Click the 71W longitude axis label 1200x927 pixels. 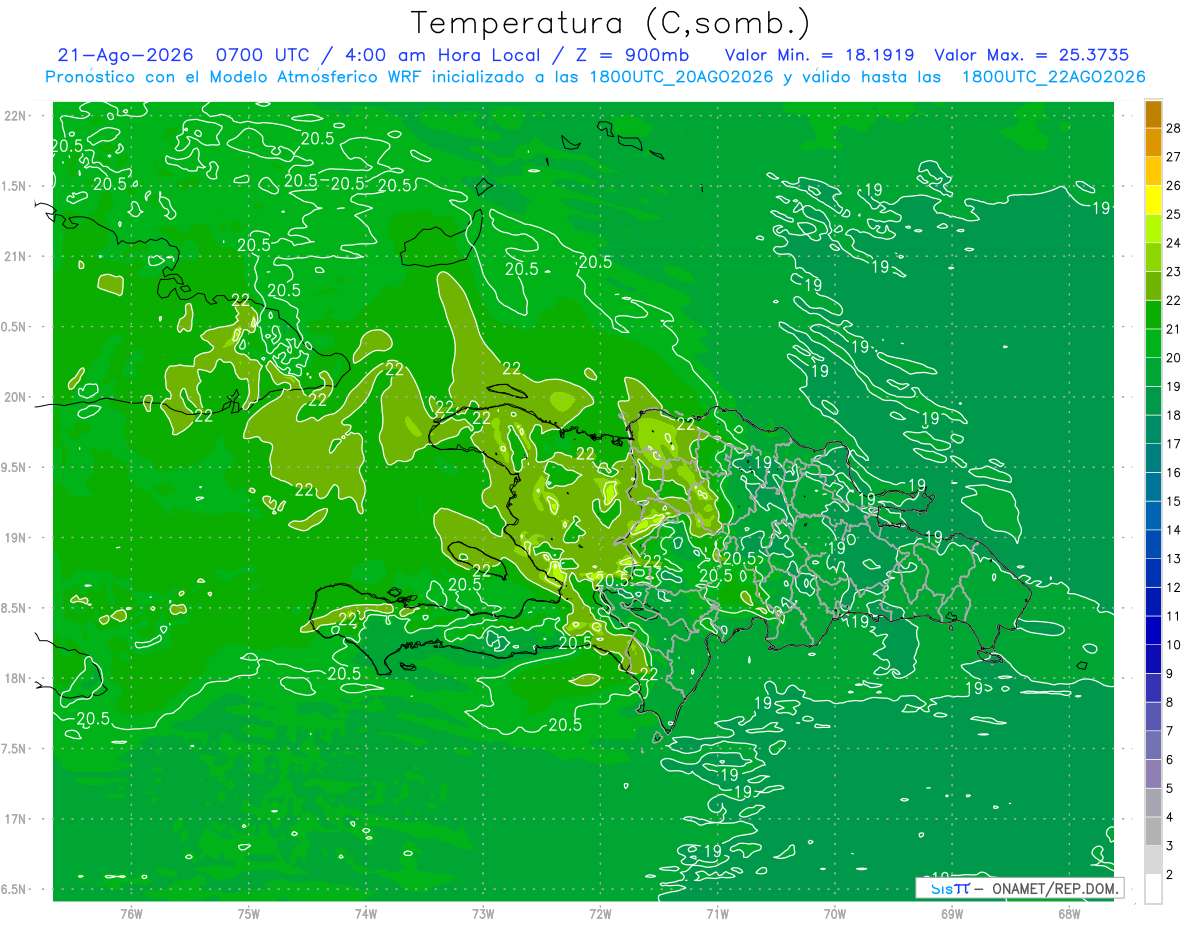tap(717, 913)
